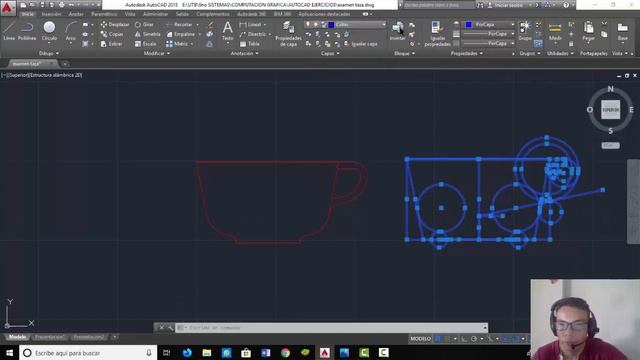Insert a Tabla
Viewport: 640px width, 360px height.
[x=249, y=44]
